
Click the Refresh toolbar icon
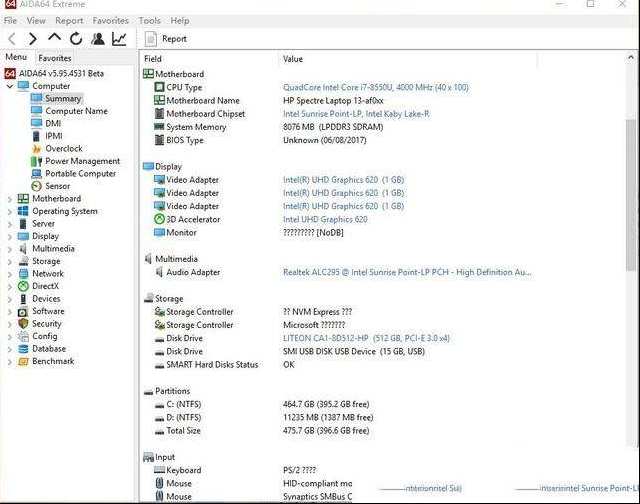click(x=76, y=39)
